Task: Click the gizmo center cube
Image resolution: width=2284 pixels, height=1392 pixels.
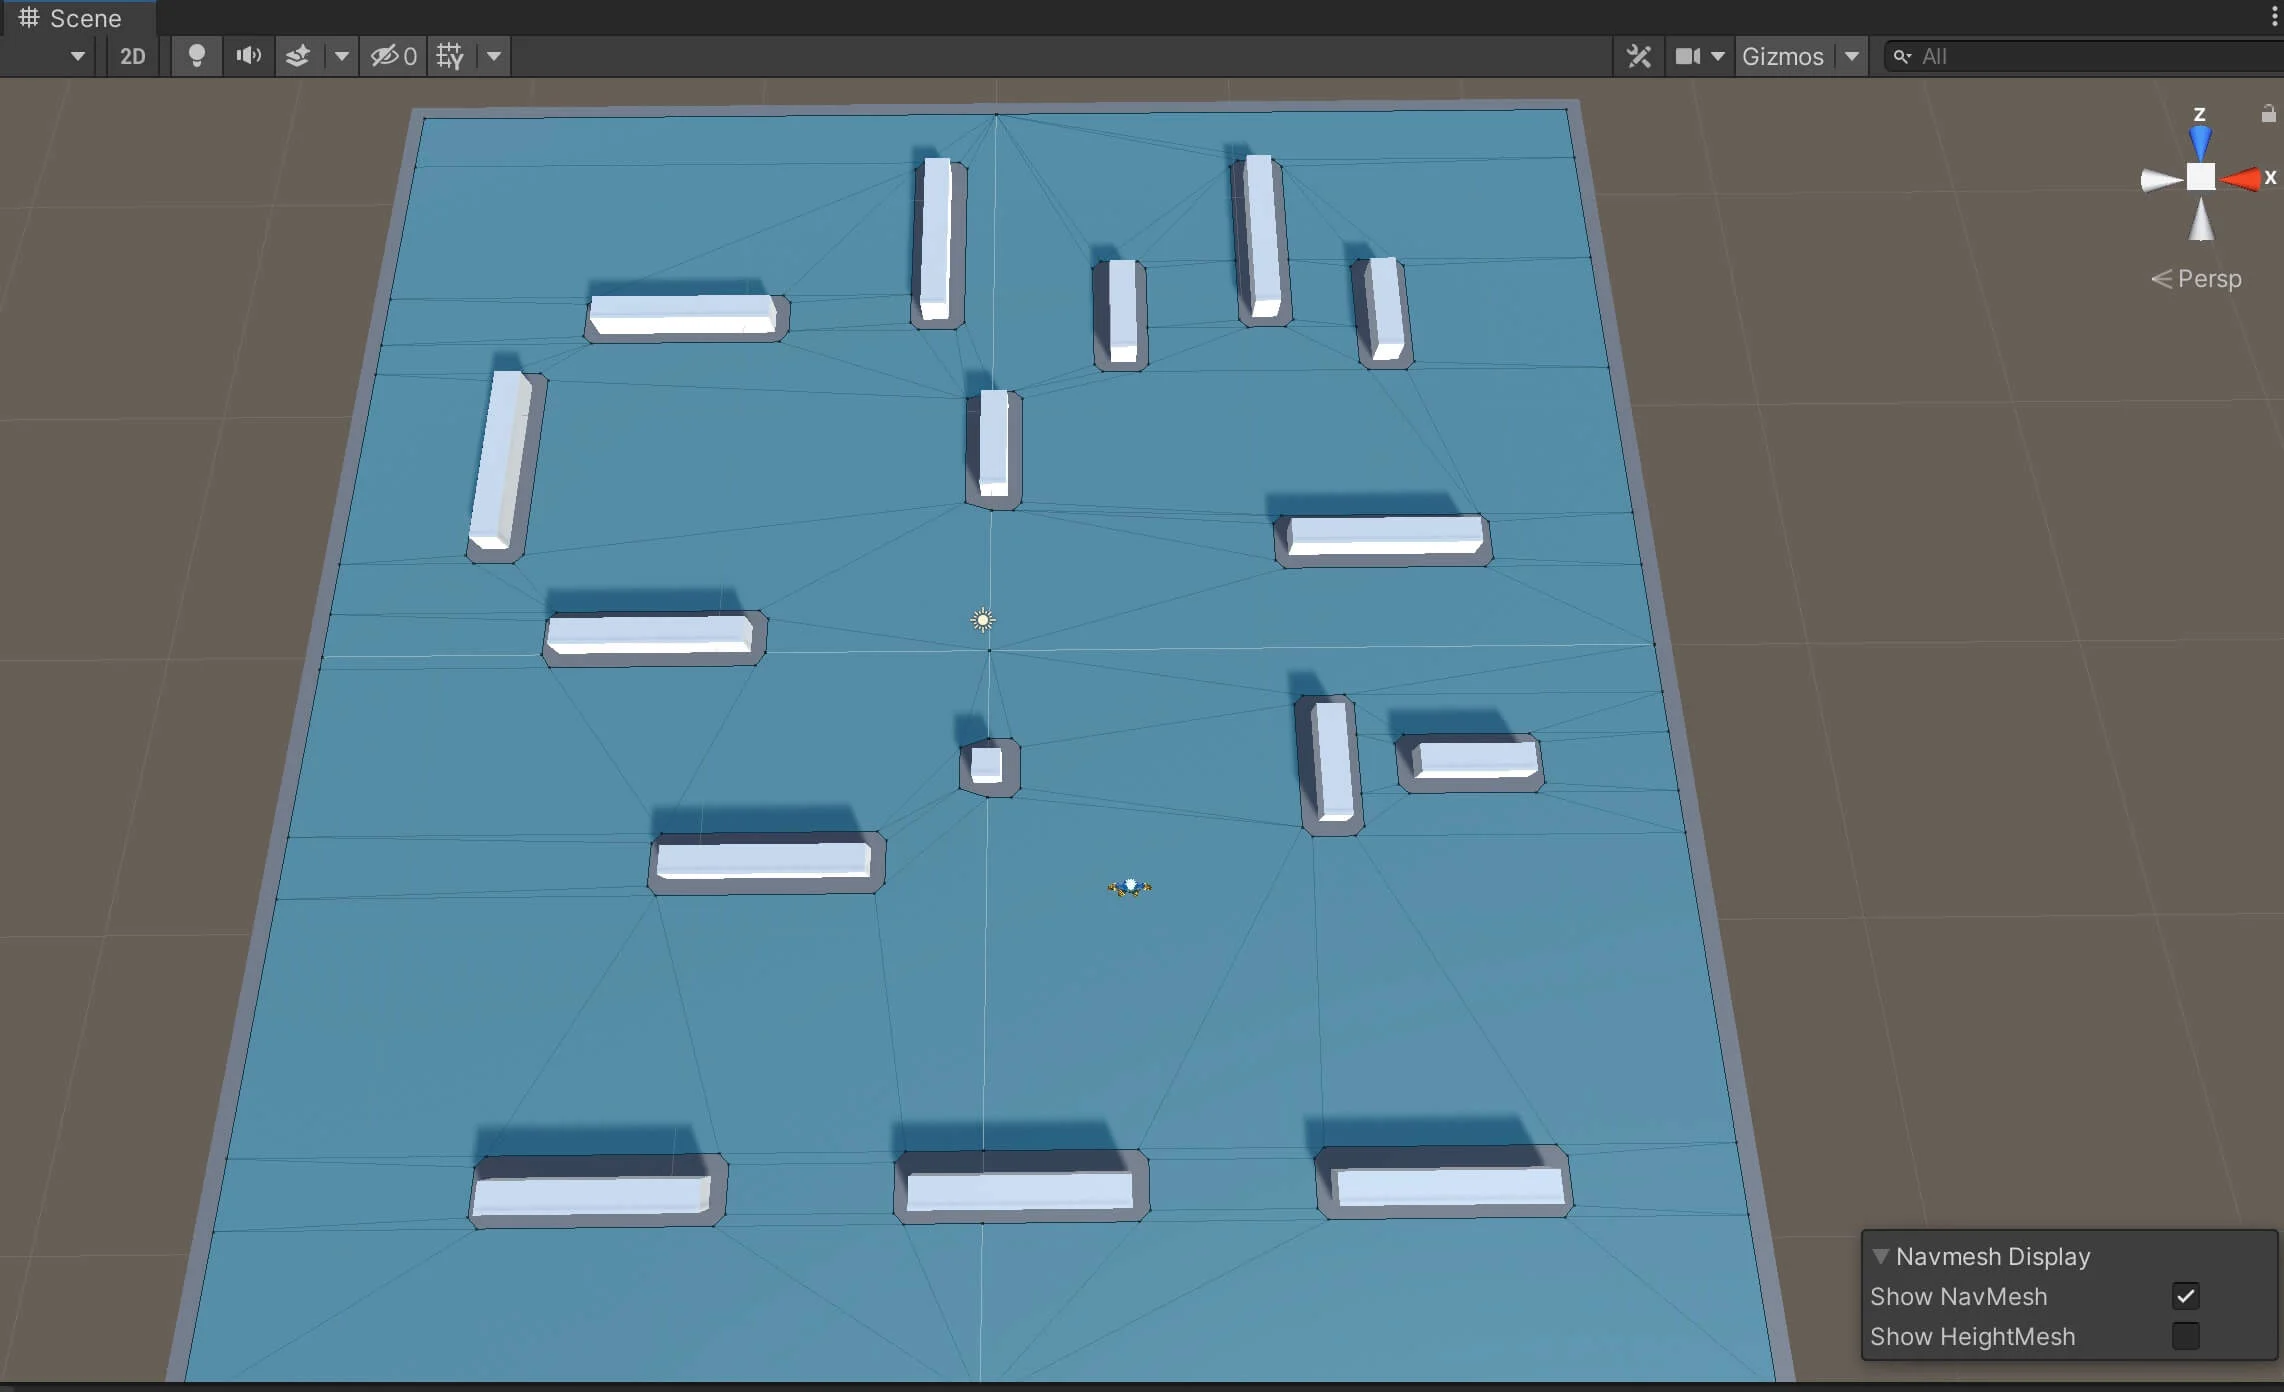Action: coord(2201,177)
